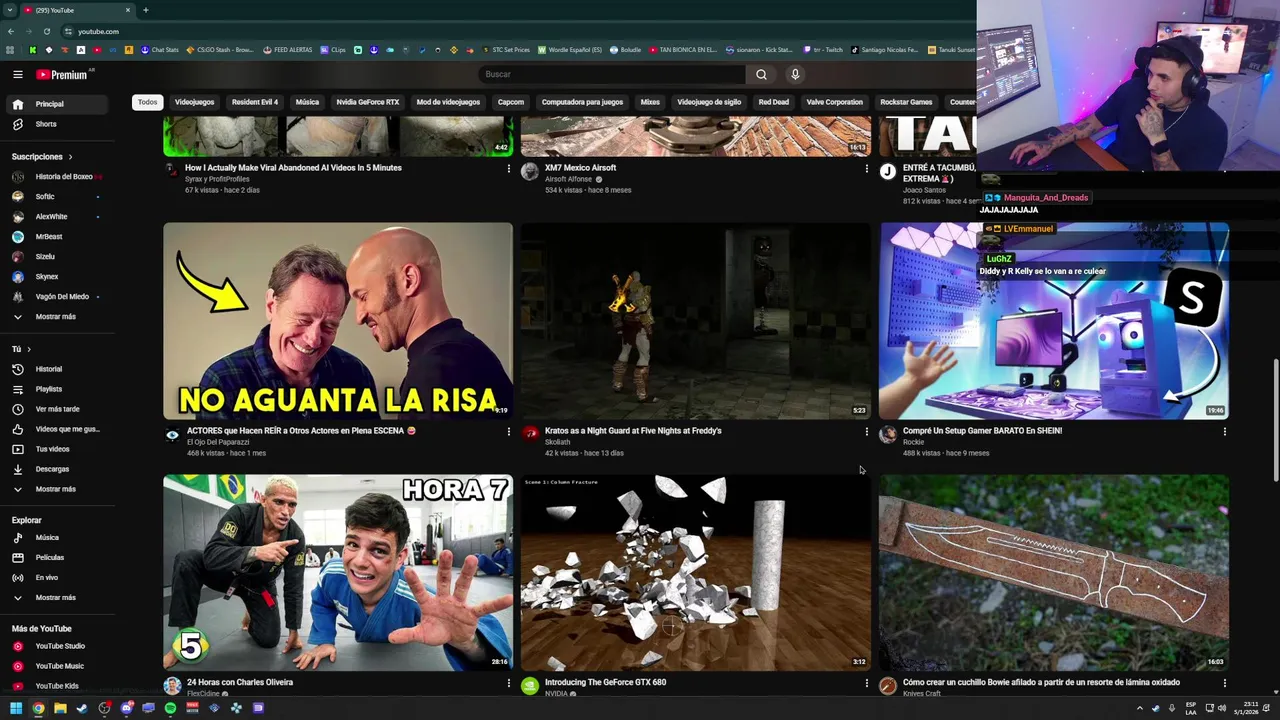Open Wordle Español (ES) bookmark
This screenshot has width=1280, height=720.
570,50
